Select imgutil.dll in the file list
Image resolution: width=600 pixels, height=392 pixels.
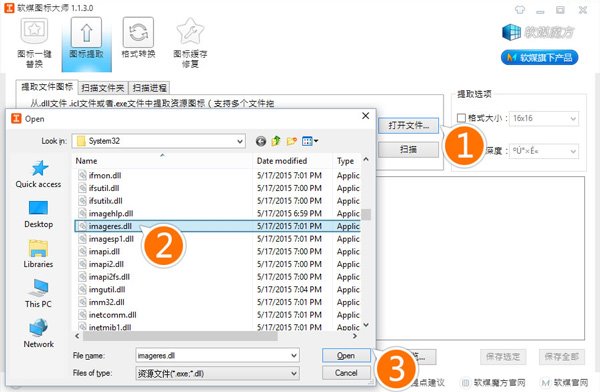217,289
